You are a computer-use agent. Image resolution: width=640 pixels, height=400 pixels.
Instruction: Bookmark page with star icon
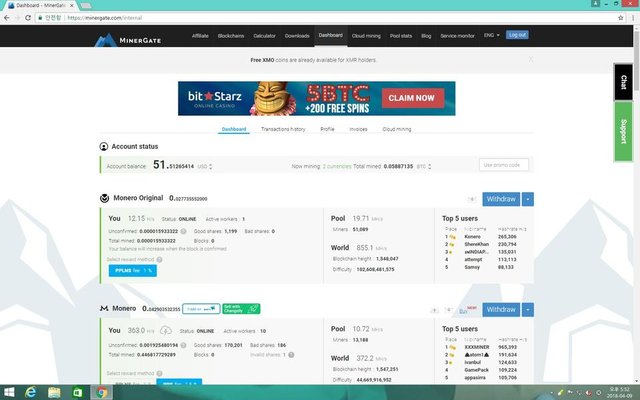[x=621, y=18]
